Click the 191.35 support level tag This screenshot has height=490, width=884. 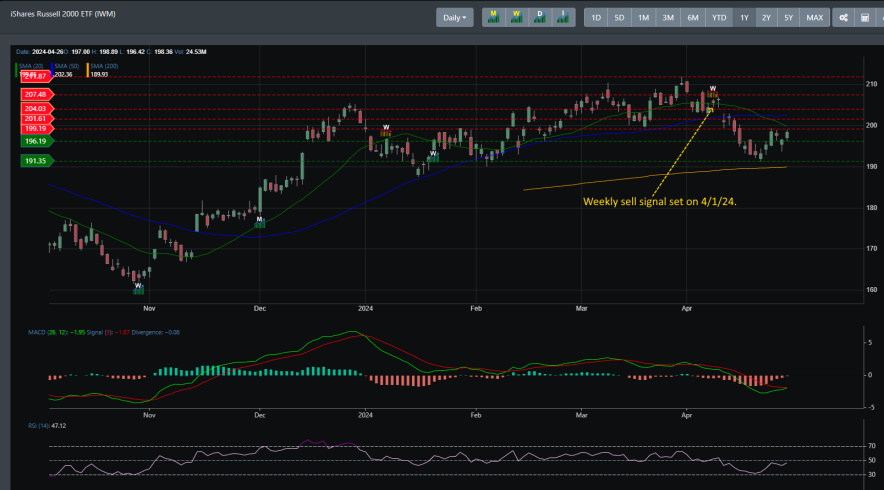tap(37, 161)
